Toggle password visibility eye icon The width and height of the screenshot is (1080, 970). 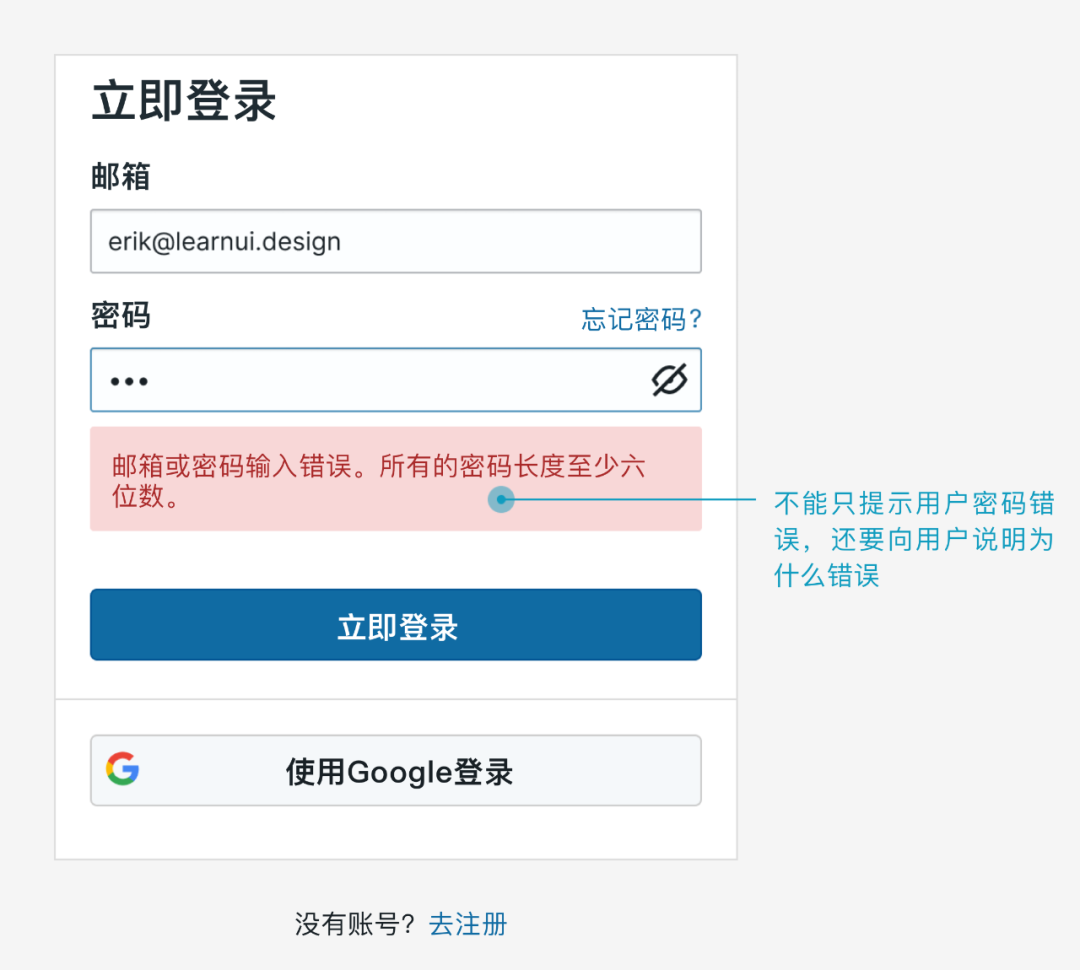click(x=669, y=380)
